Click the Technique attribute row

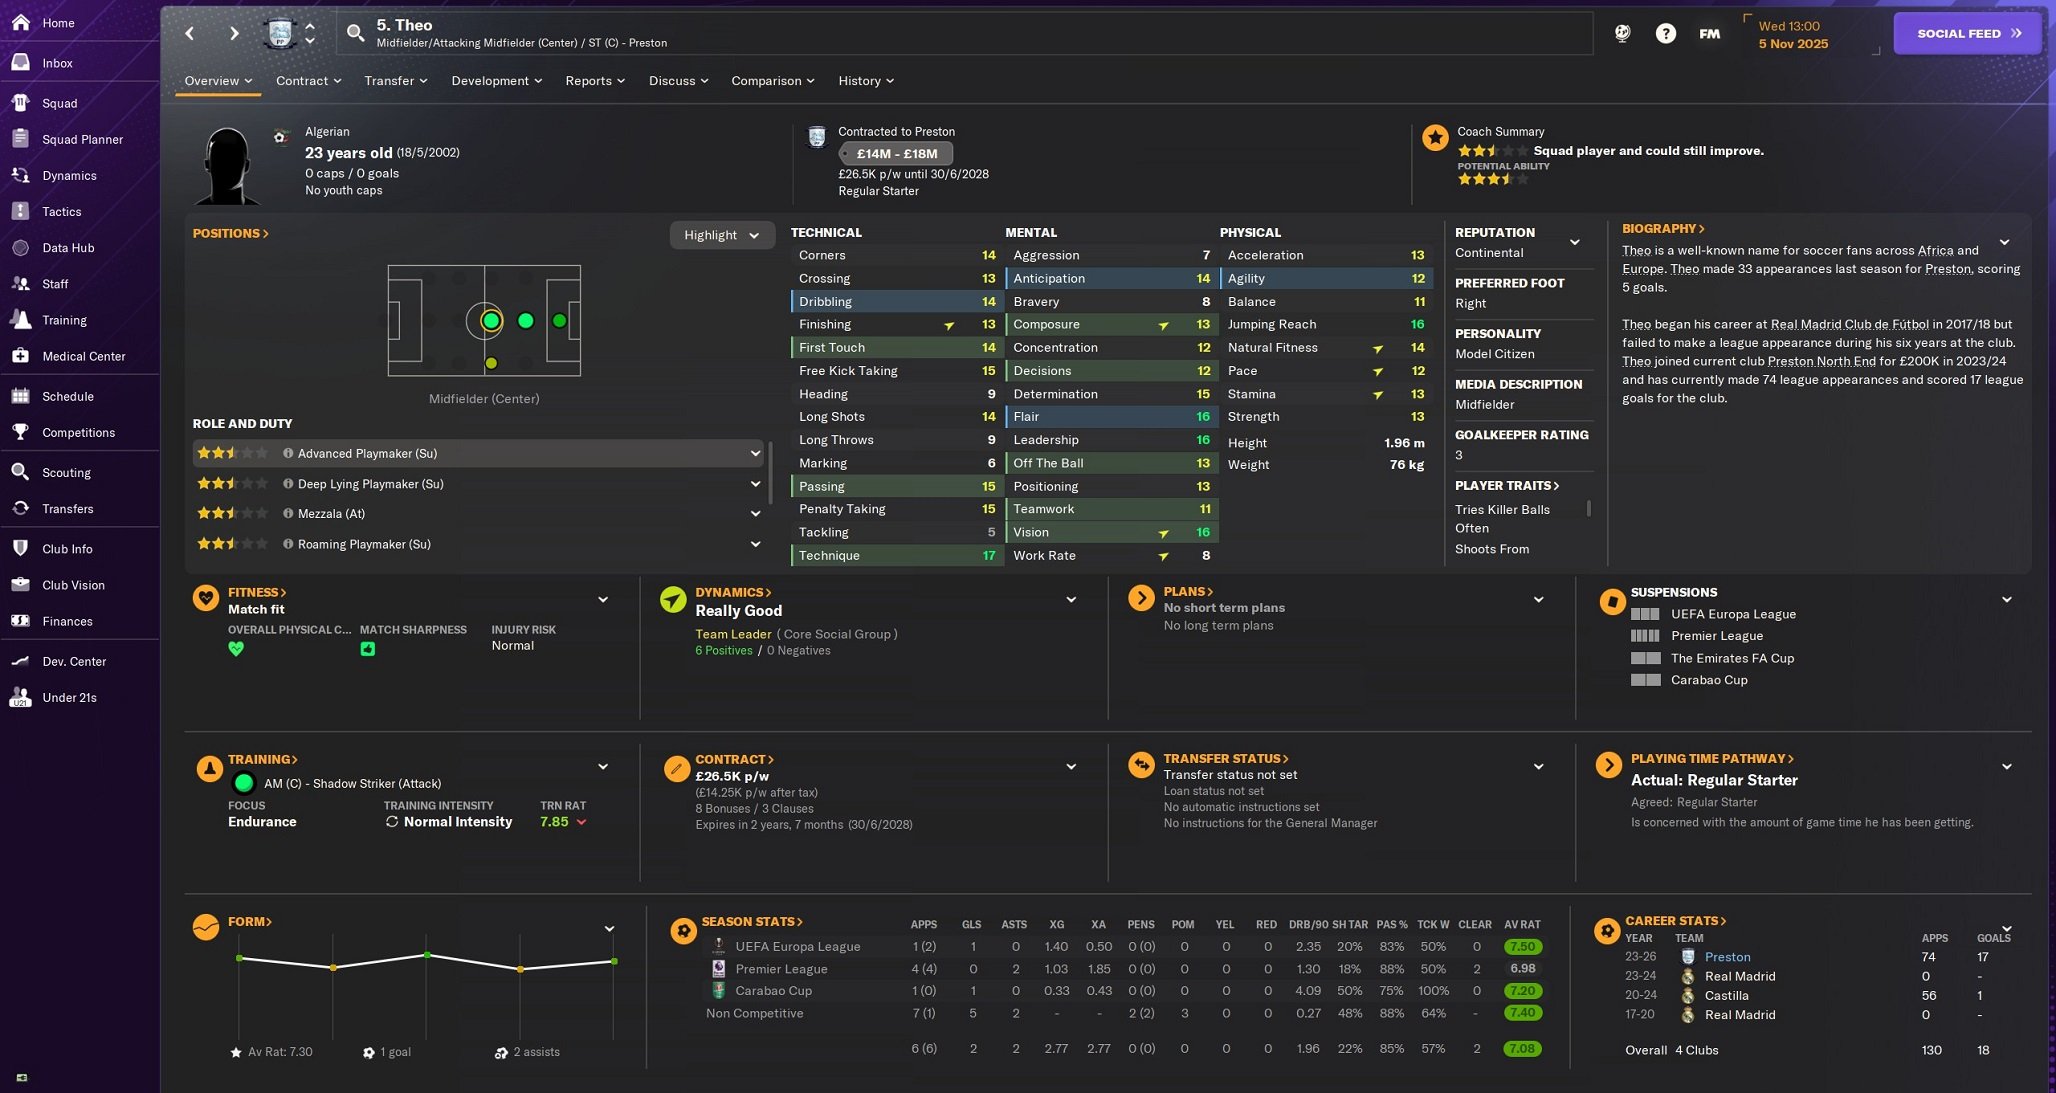[x=898, y=555]
